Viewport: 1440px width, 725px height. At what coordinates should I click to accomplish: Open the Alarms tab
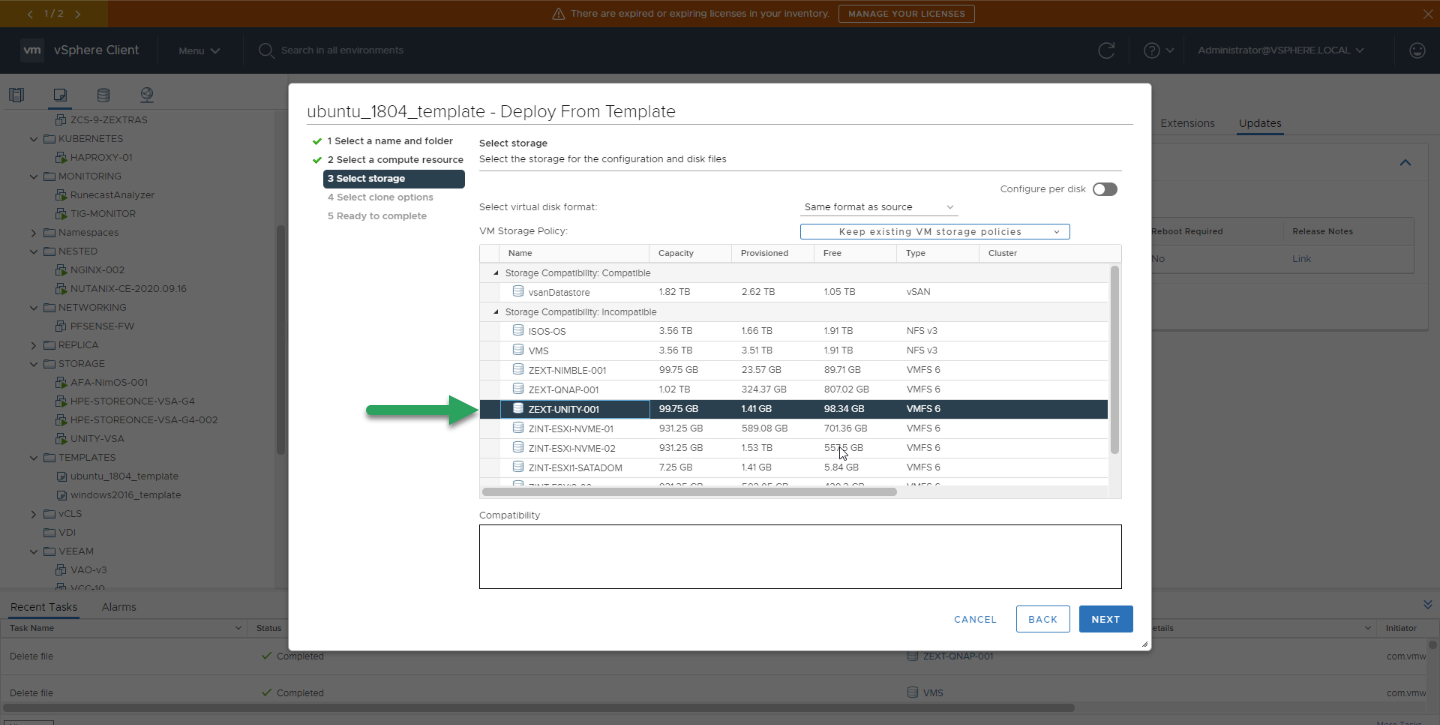119,607
